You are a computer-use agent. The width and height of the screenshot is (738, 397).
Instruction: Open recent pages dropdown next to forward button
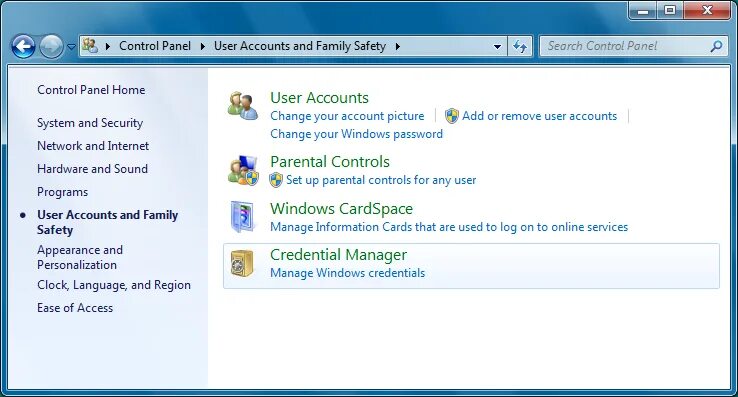pos(71,47)
